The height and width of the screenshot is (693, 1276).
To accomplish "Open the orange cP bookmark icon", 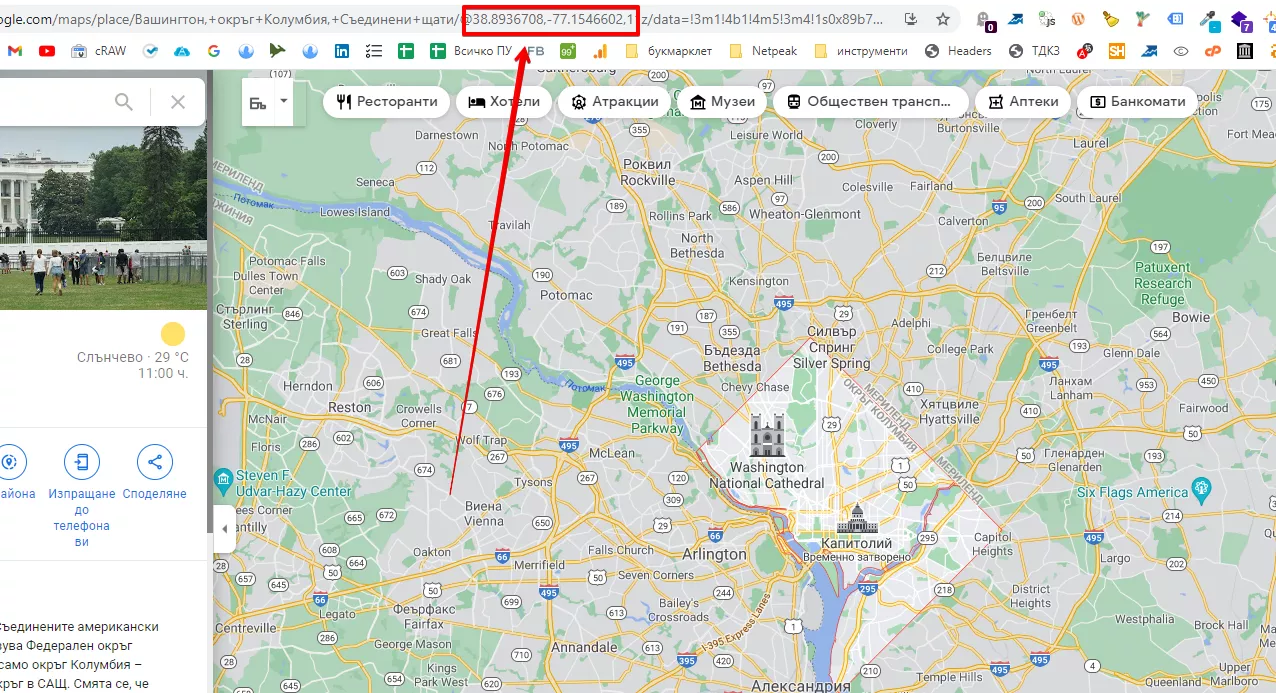I will pyautogui.click(x=1213, y=51).
